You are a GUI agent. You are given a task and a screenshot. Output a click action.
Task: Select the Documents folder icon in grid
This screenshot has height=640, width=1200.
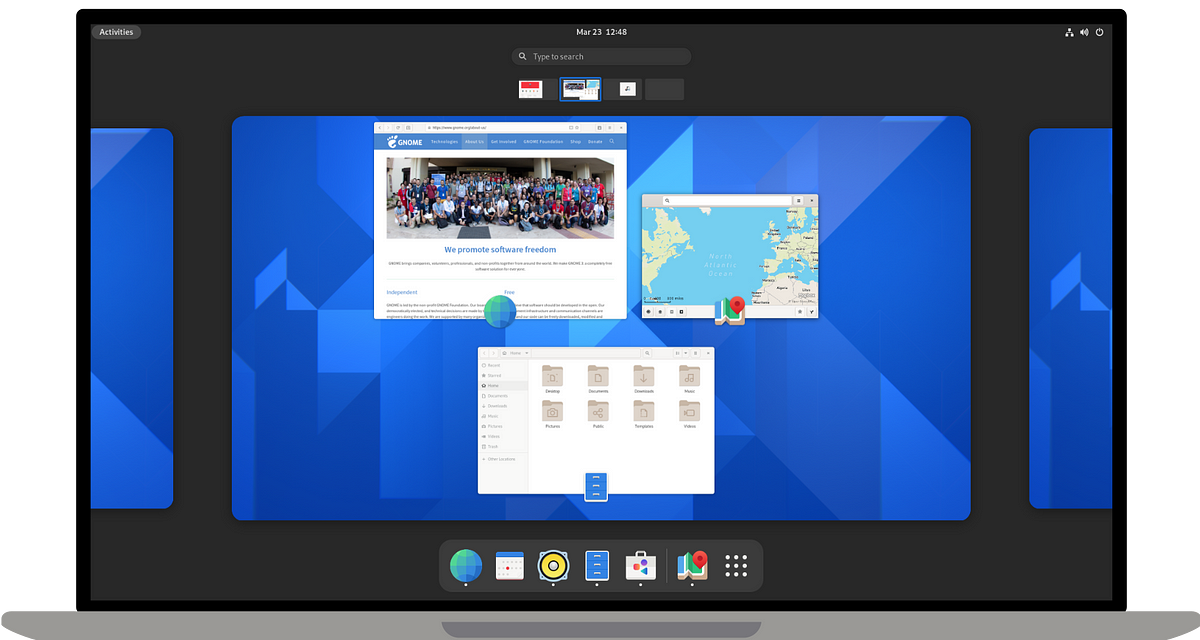pyautogui.click(x=598, y=376)
